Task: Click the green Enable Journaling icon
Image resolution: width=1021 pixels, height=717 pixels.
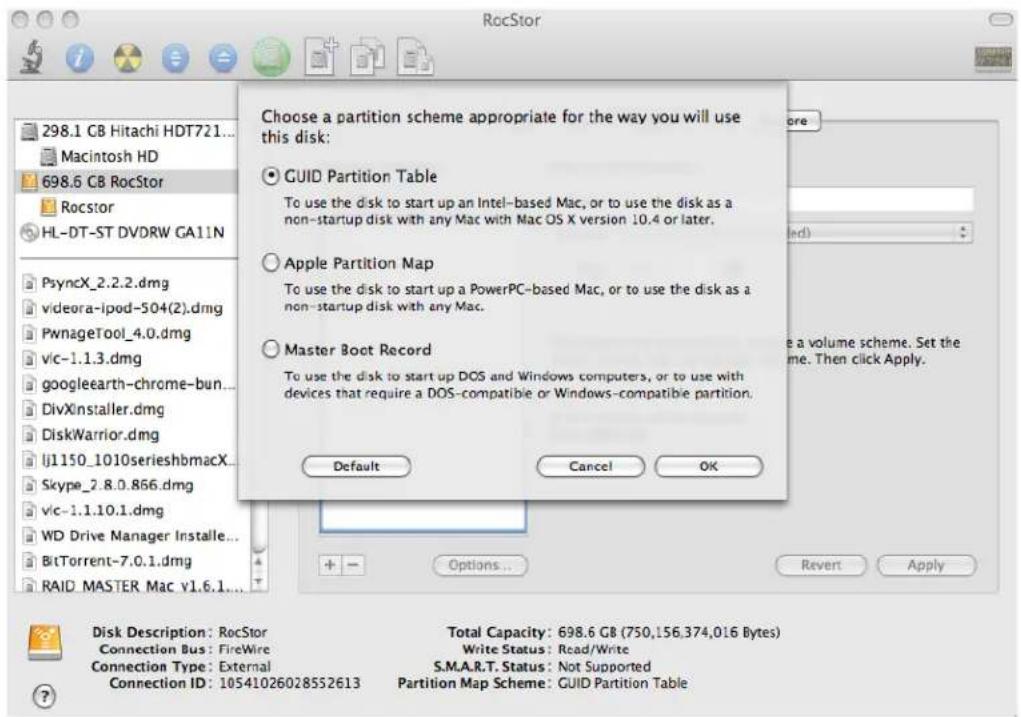Action: tap(272, 57)
